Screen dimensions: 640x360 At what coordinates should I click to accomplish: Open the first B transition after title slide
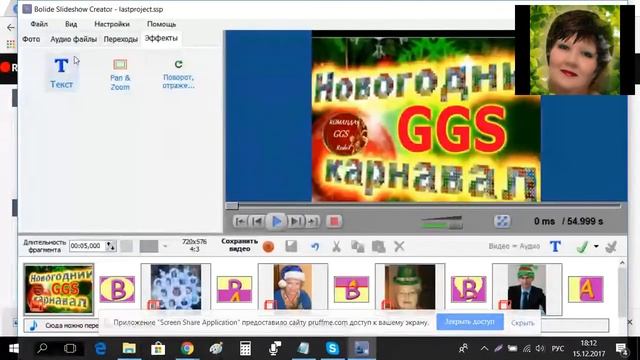click(x=117, y=289)
